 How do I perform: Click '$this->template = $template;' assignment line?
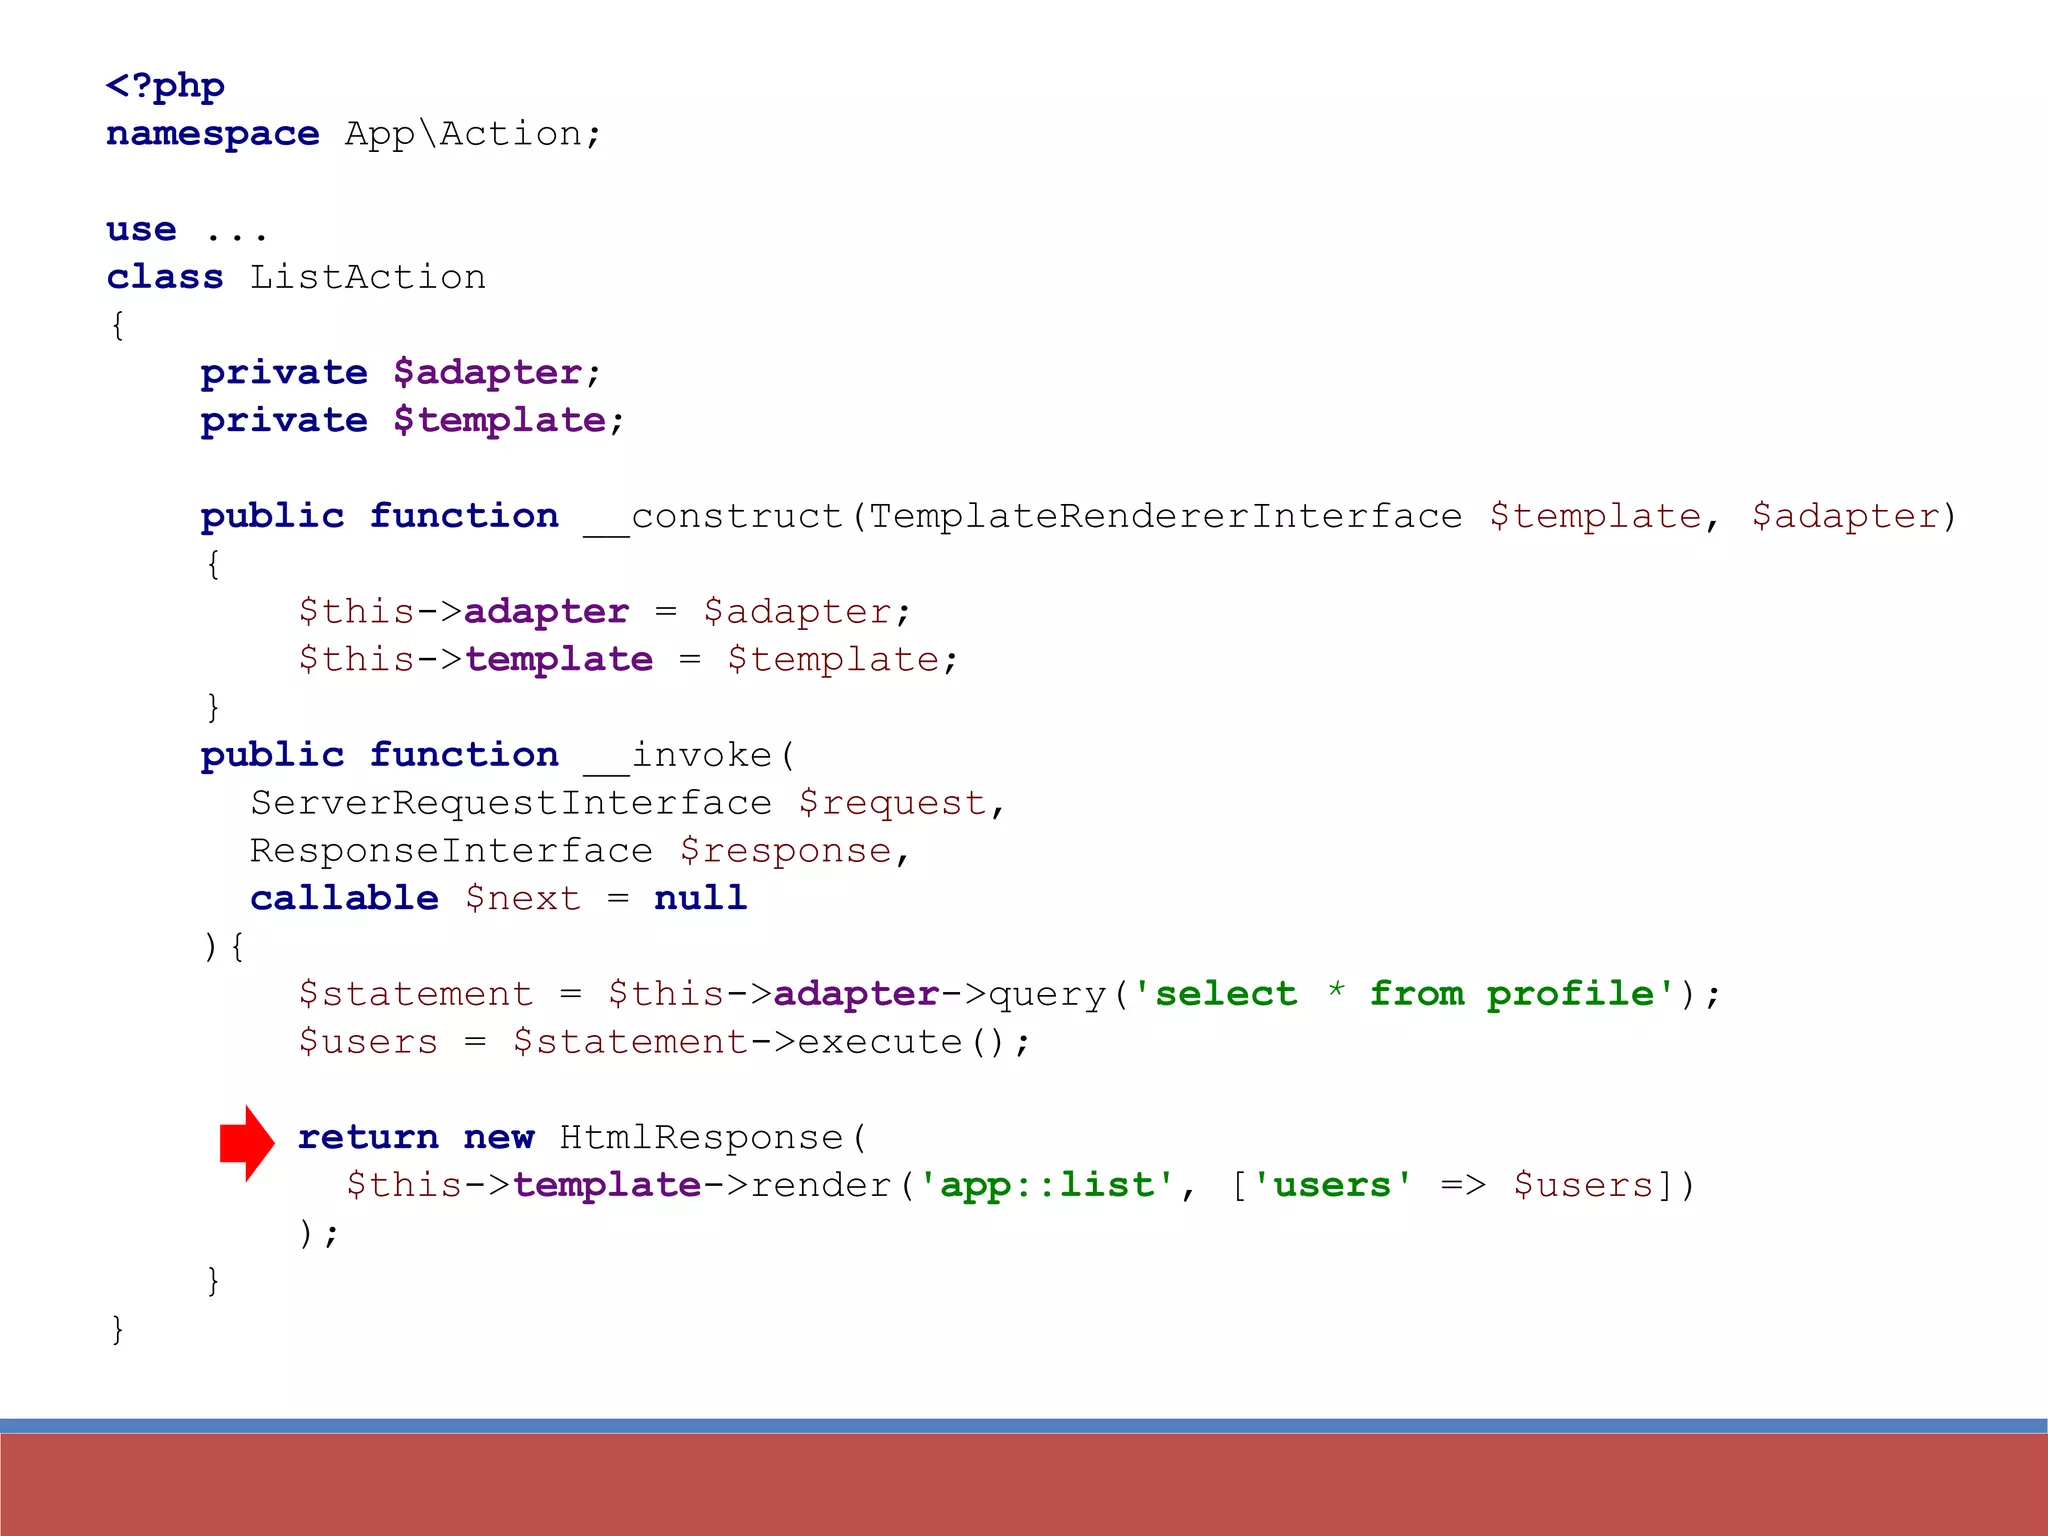(628, 659)
